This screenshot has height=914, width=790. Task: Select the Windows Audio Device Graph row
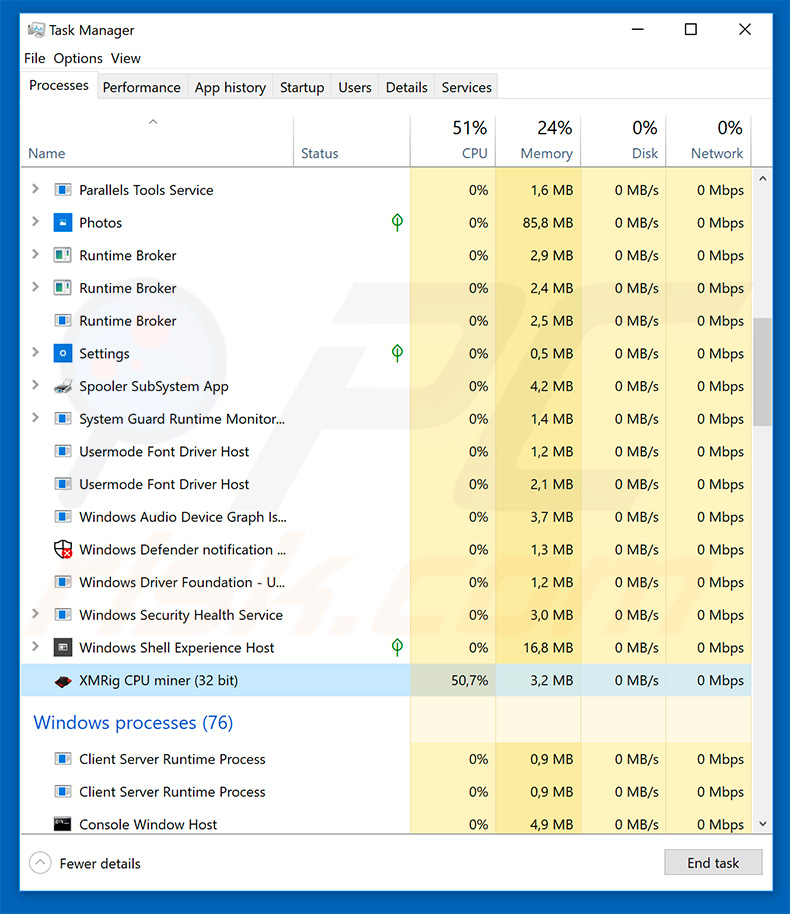tap(386, 516)
